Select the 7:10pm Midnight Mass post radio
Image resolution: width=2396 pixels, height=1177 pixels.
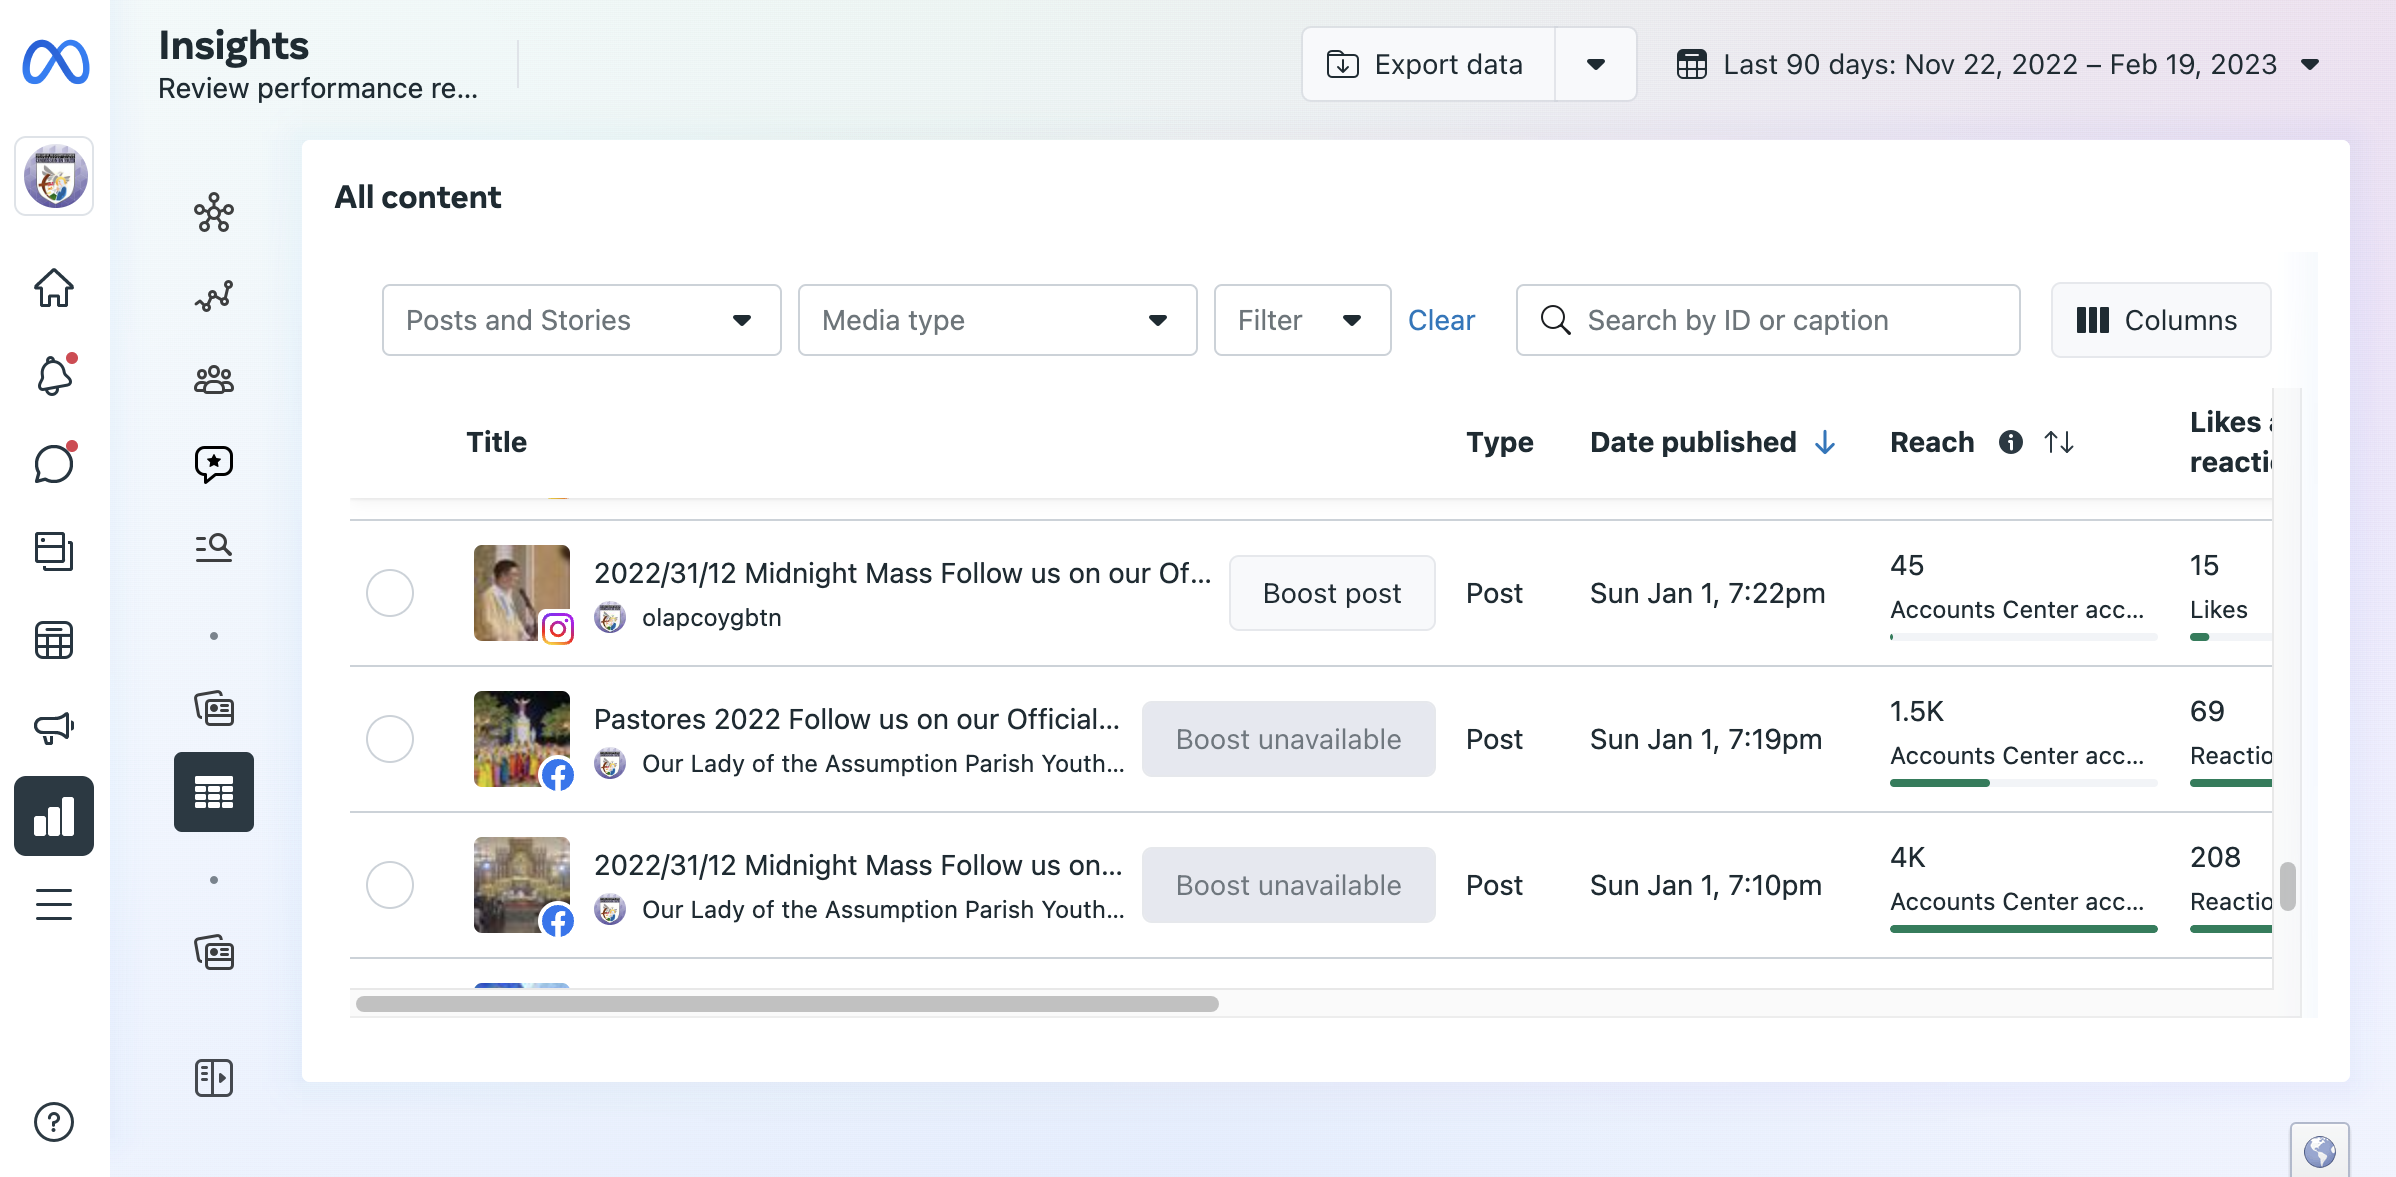390,885
